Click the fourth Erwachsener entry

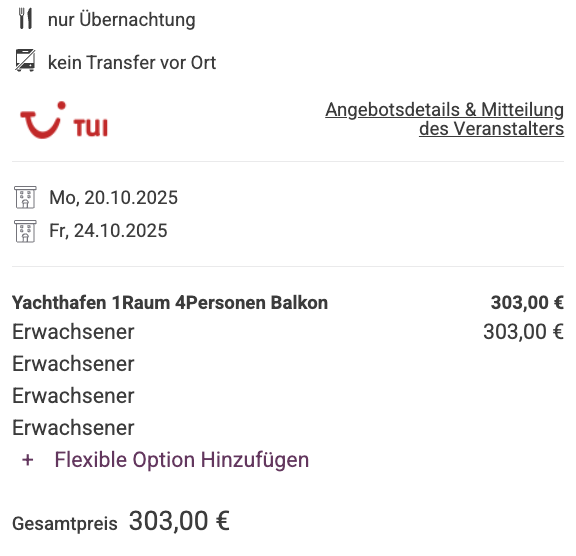click(x=73, y=427)
